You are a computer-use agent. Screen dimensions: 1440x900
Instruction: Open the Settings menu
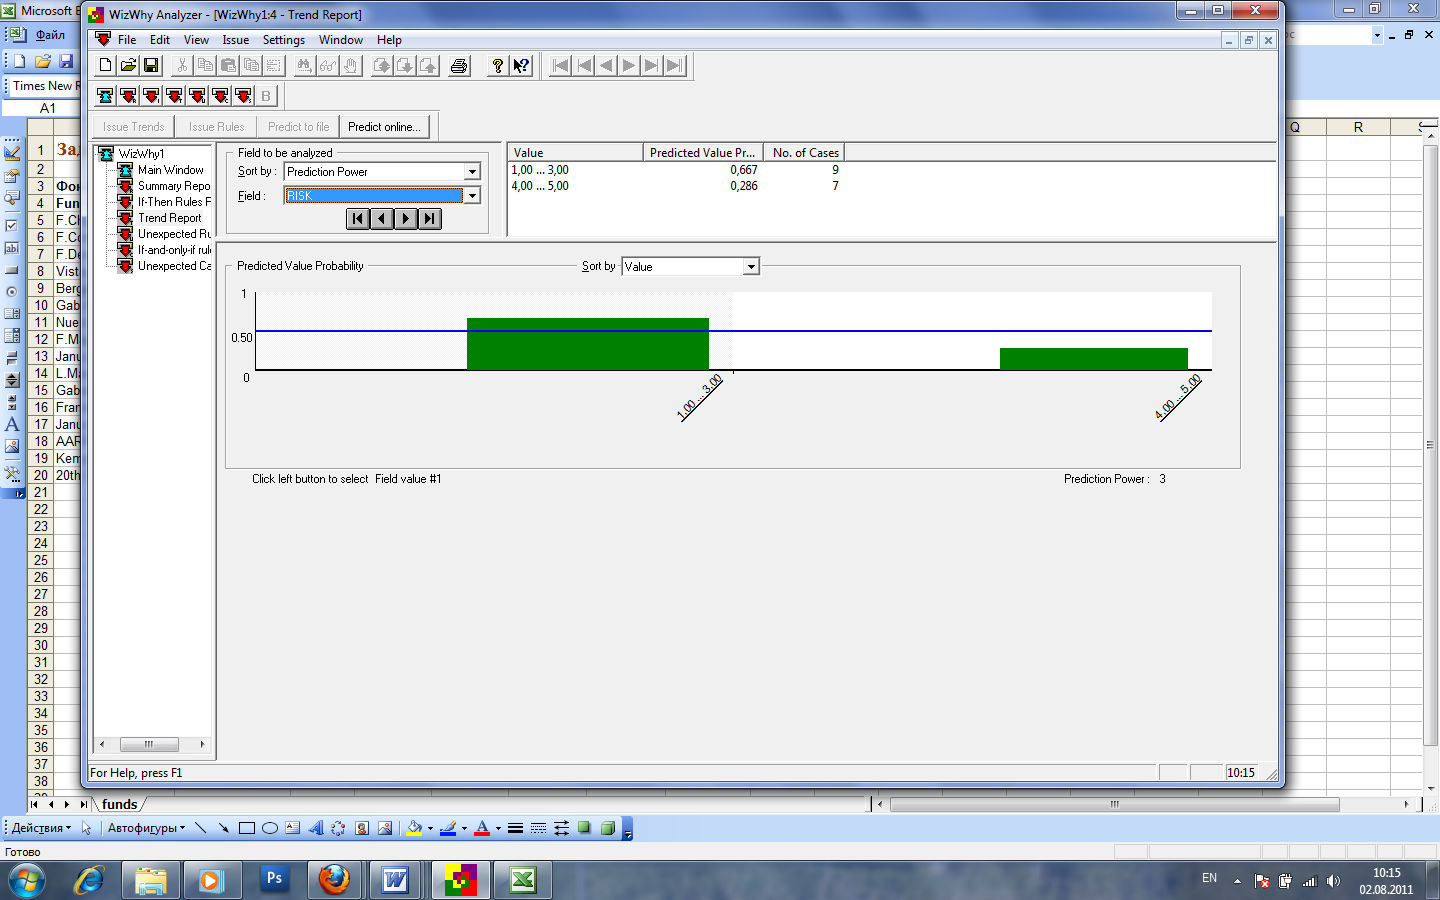(284, 40)
